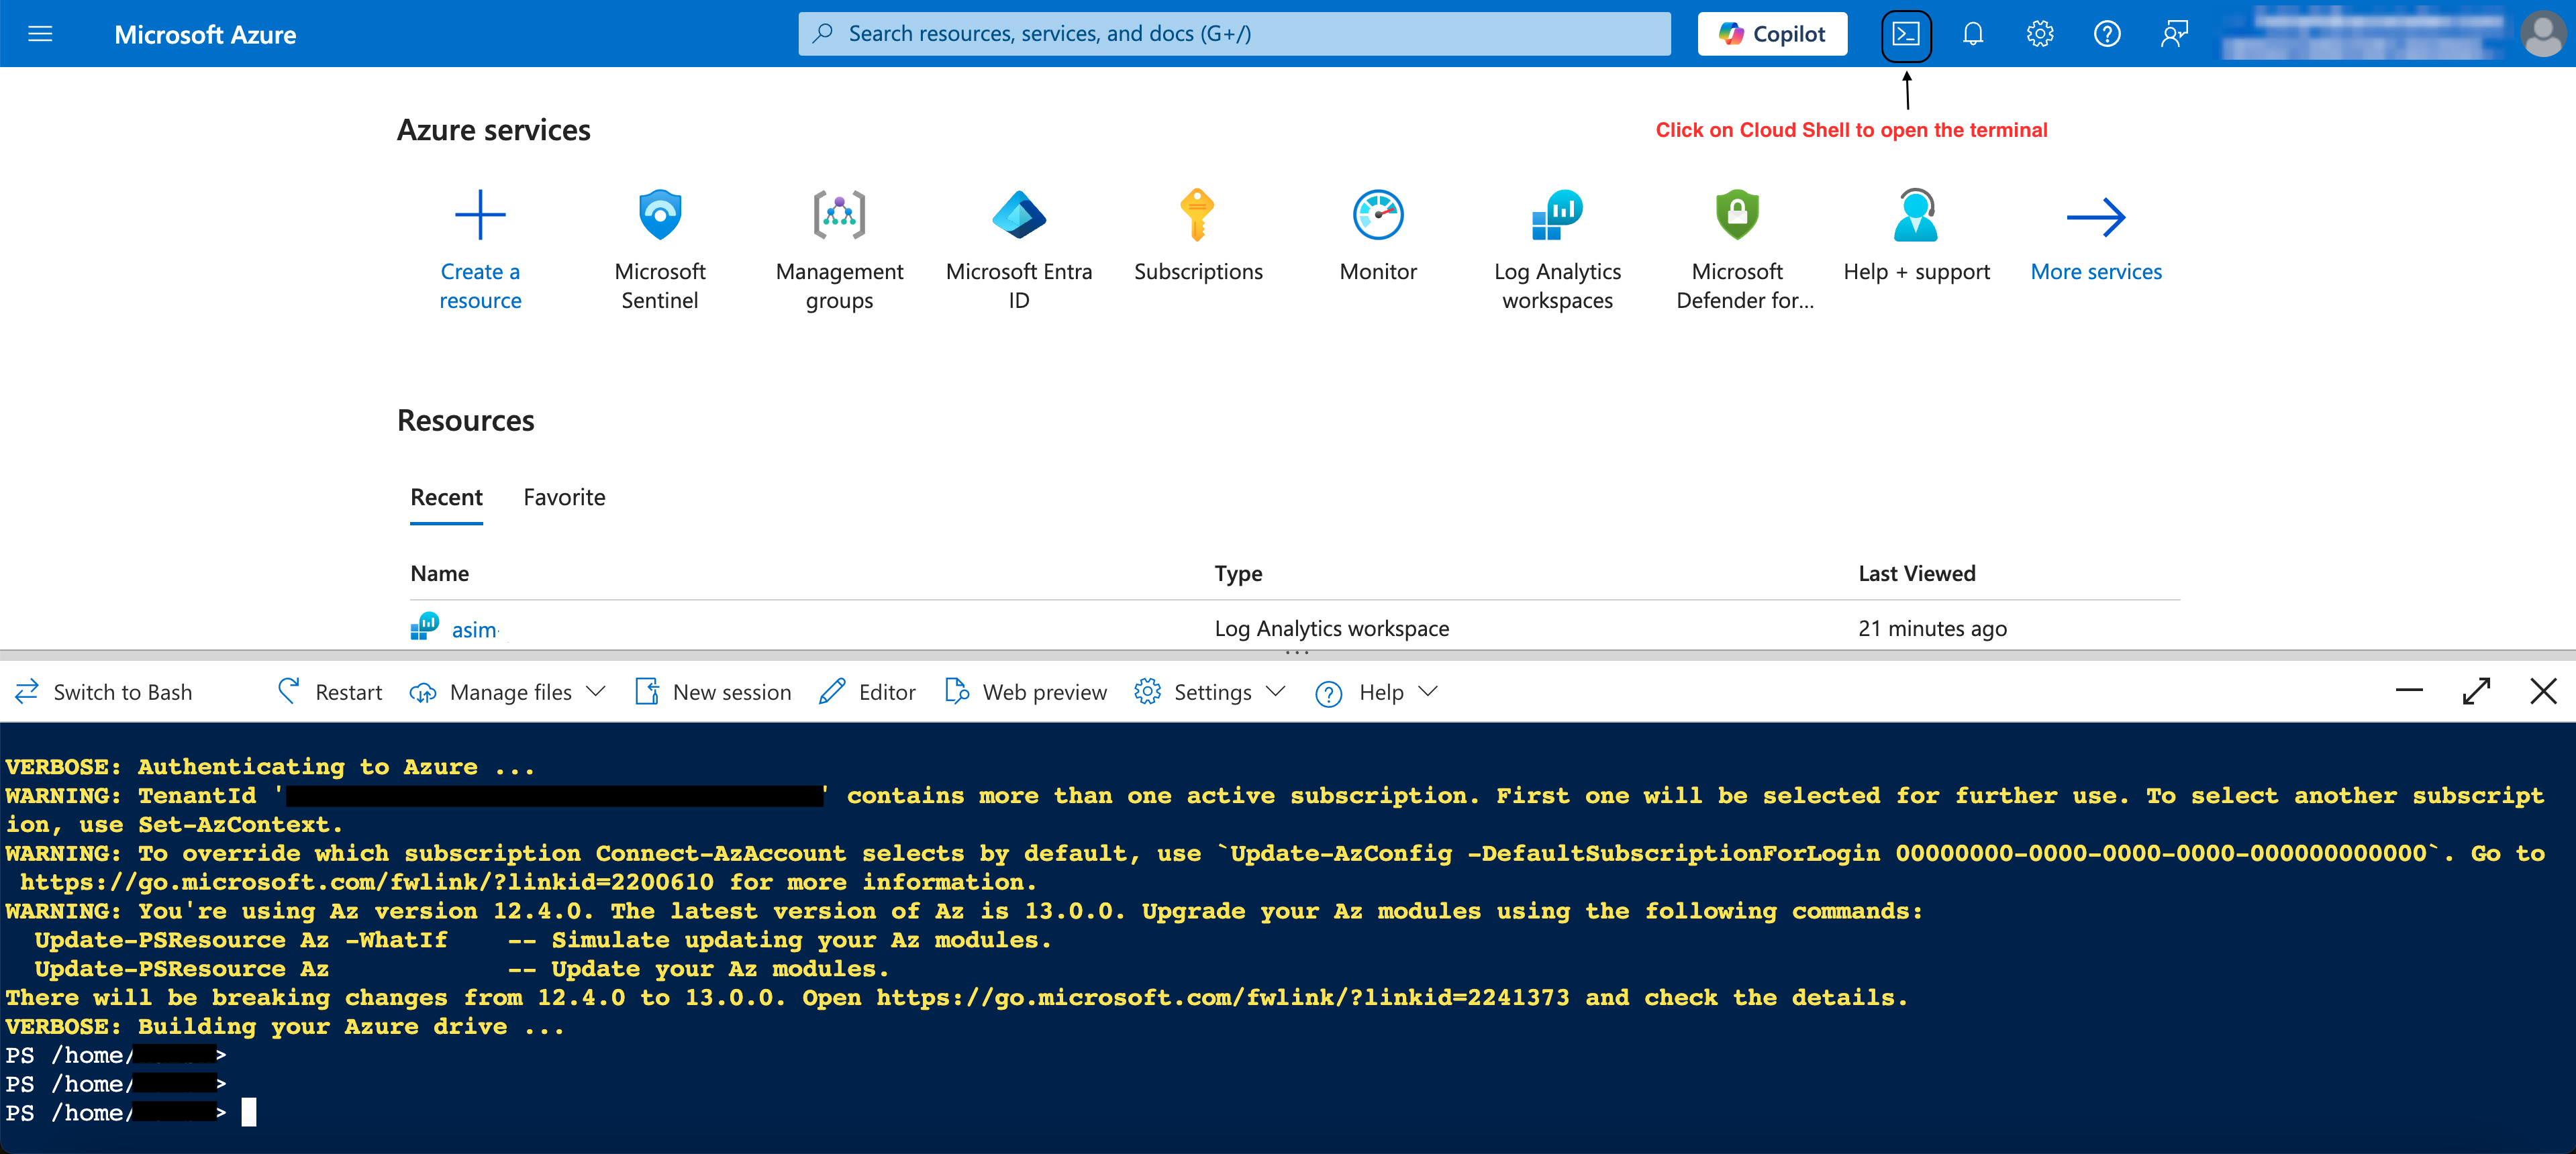Open the help question mark icon
2576x1154 pixels.
tap(2106, 34)
